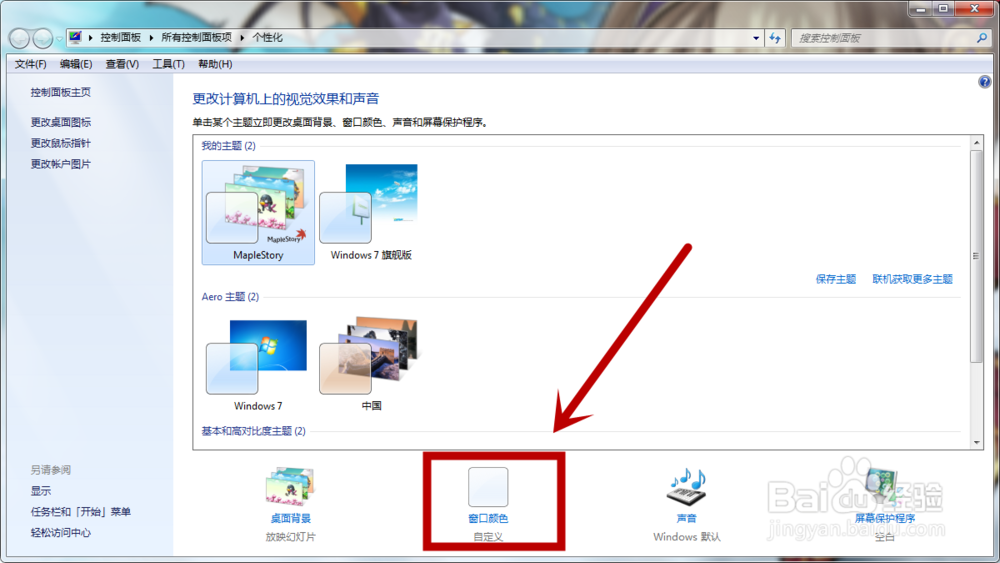Click 我的主题 (2) group header

tap(228, 146)
